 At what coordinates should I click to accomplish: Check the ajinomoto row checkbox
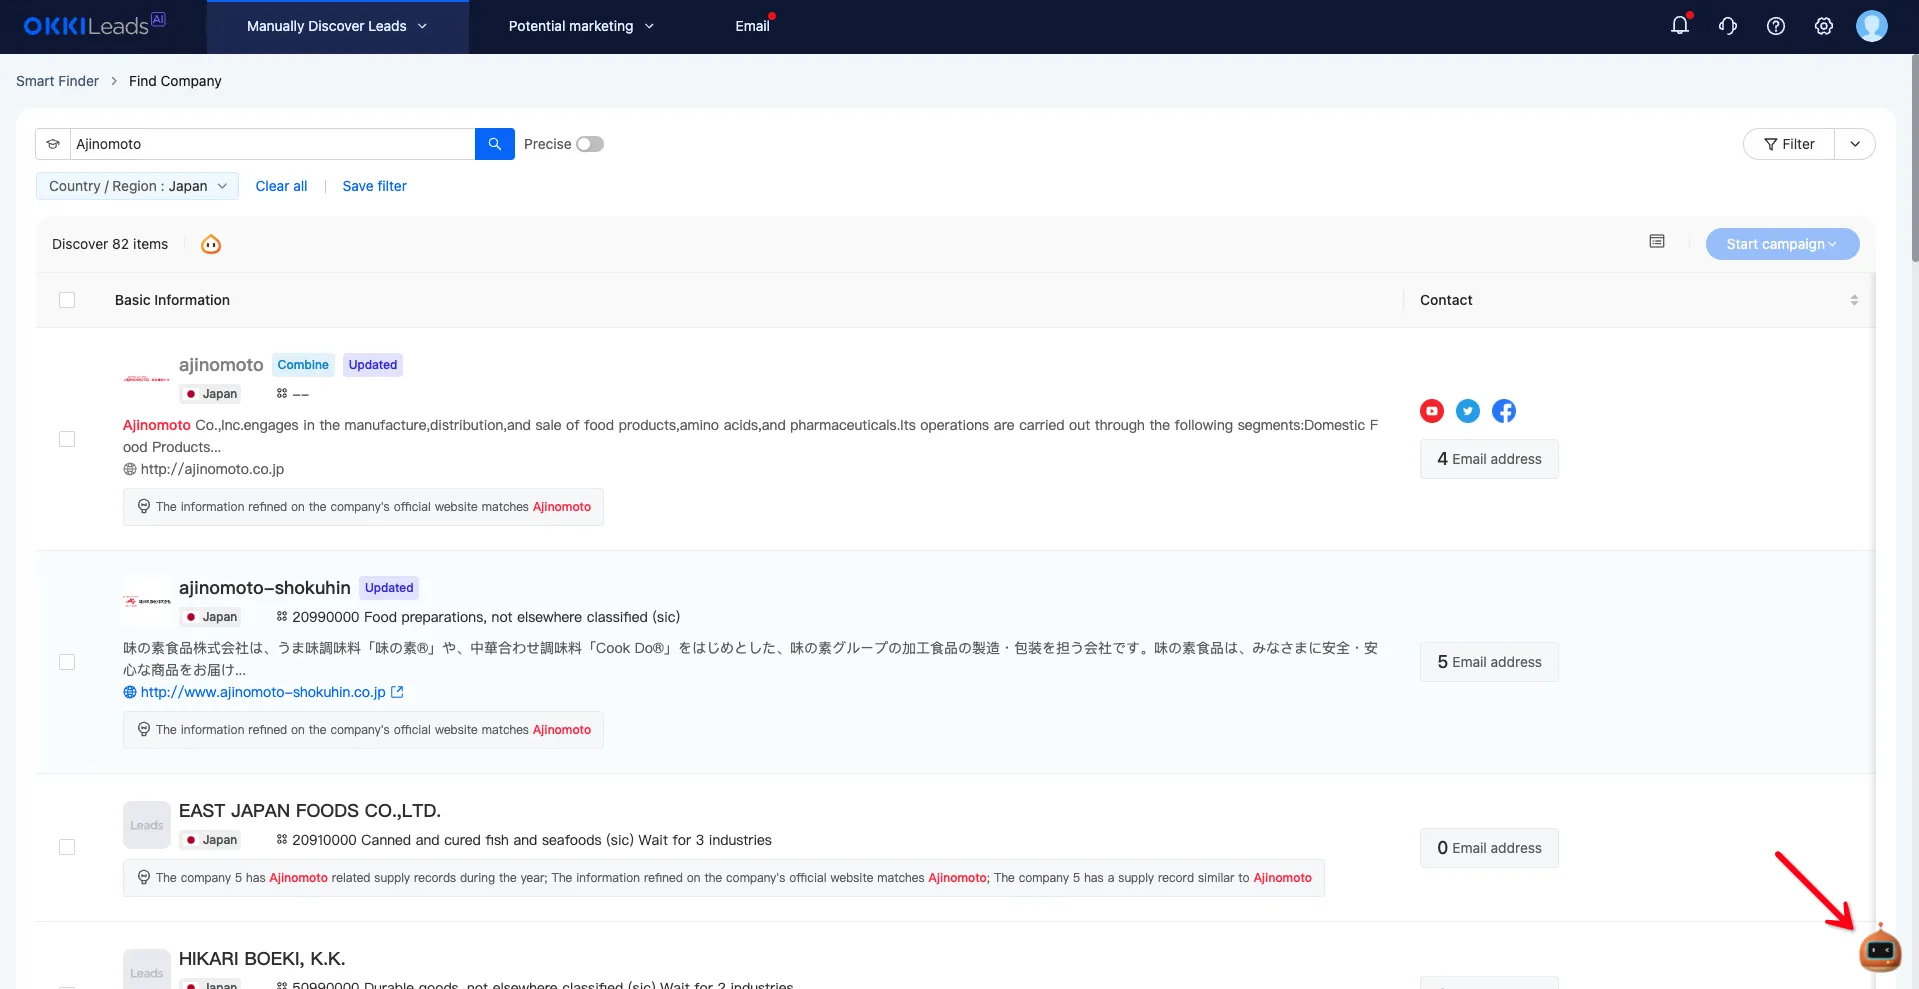(x=67, y=439)
